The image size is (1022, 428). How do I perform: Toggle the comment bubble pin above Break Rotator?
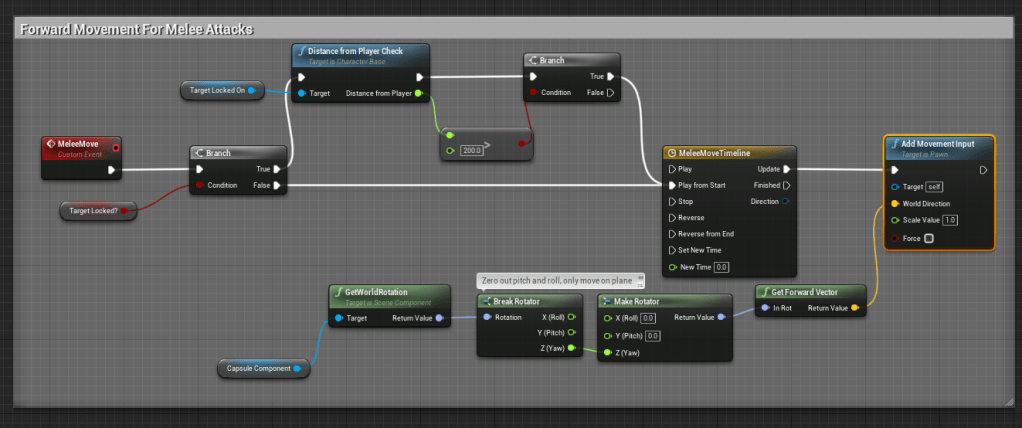pos(641,280)
